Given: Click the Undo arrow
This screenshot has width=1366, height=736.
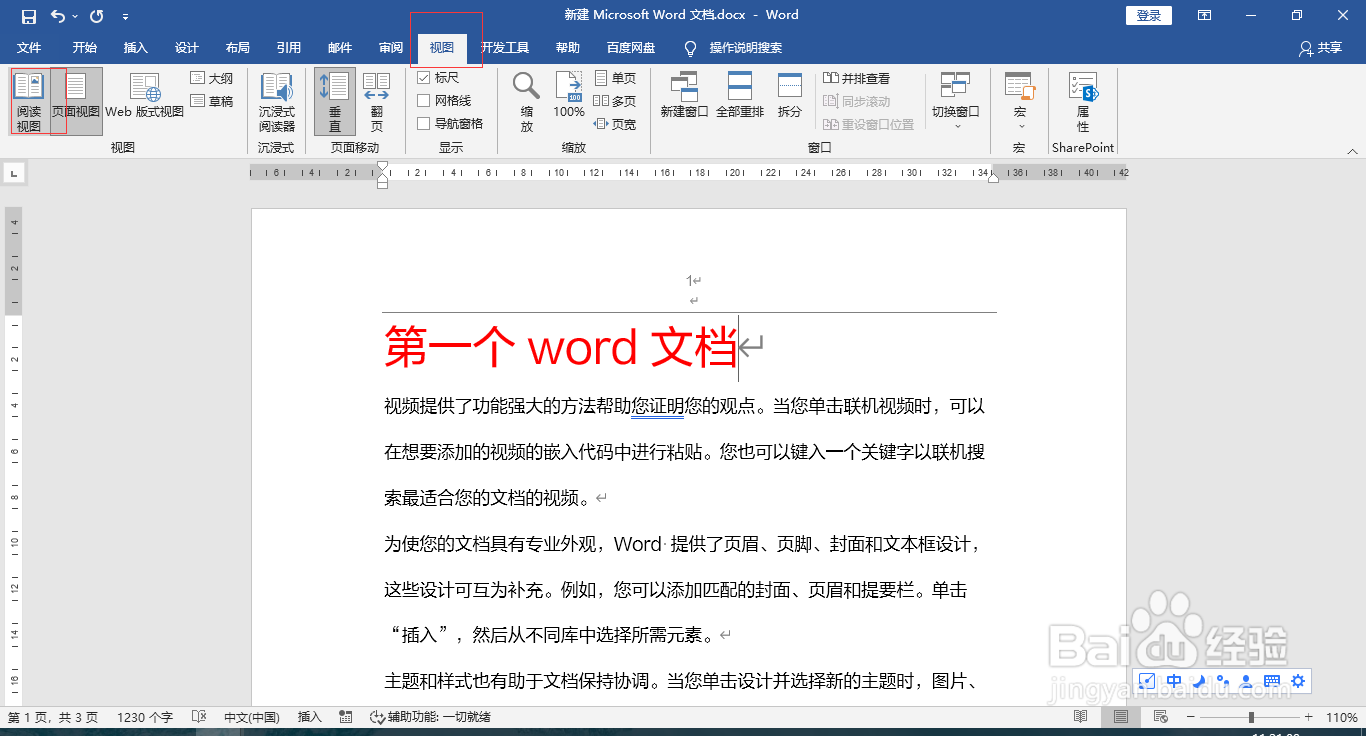Looking at the screenshot, I should (58, 16).
